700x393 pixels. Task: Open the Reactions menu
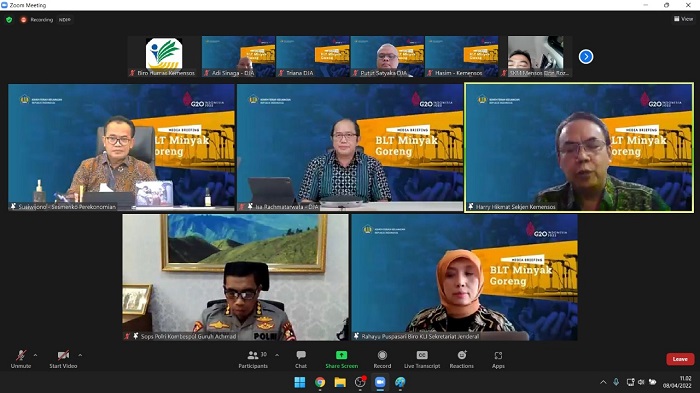click(x=462, y=359)
